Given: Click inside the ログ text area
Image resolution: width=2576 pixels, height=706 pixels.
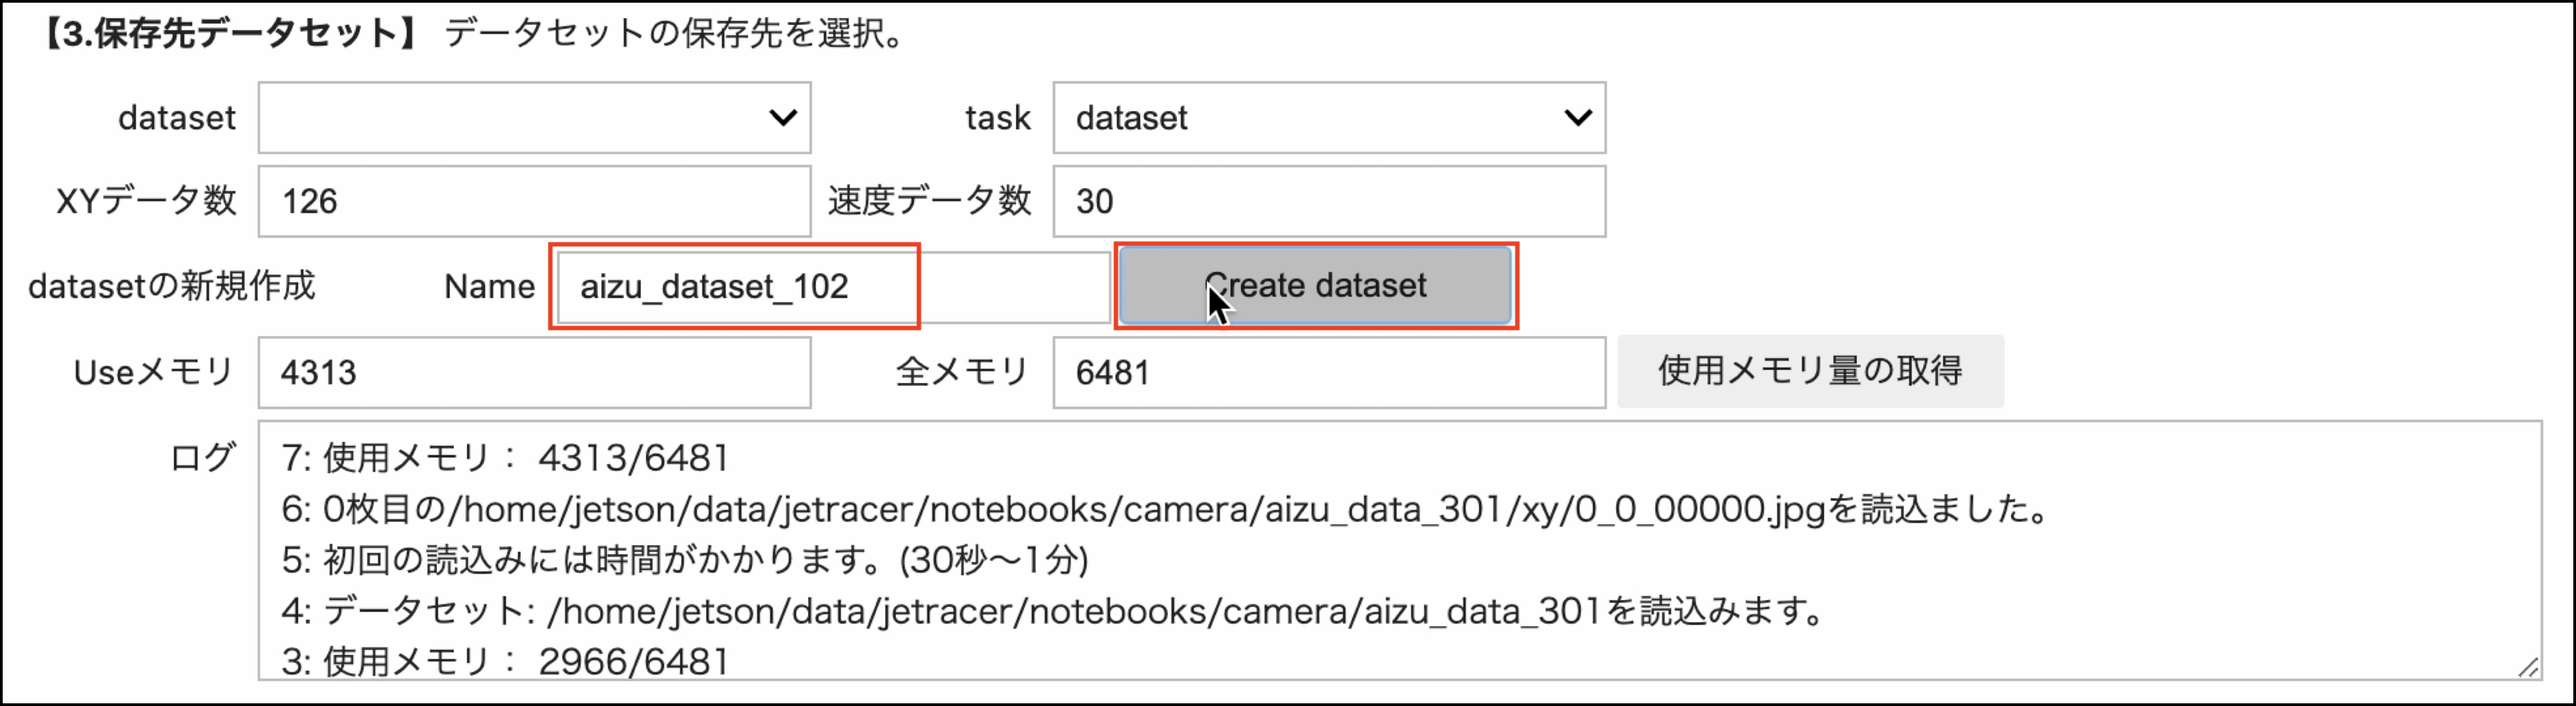Looking at the screenshot, I should point(1399,550).
